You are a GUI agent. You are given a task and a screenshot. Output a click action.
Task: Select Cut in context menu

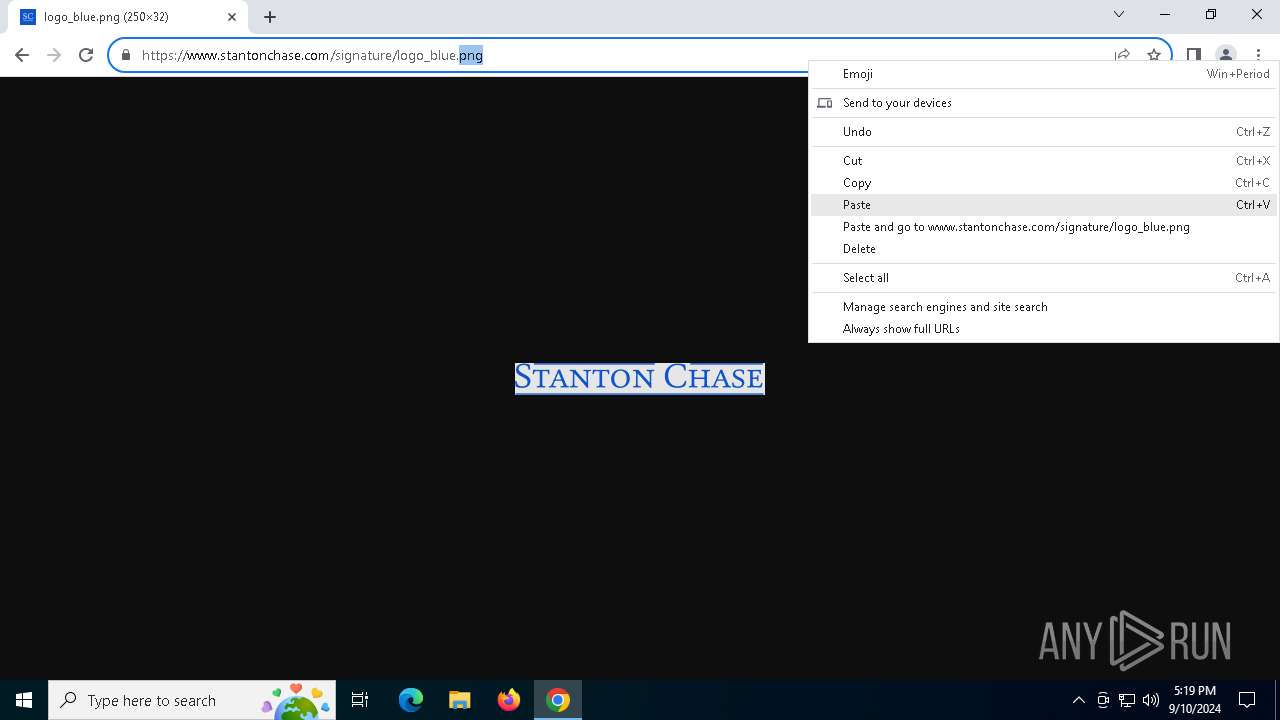1044,161
